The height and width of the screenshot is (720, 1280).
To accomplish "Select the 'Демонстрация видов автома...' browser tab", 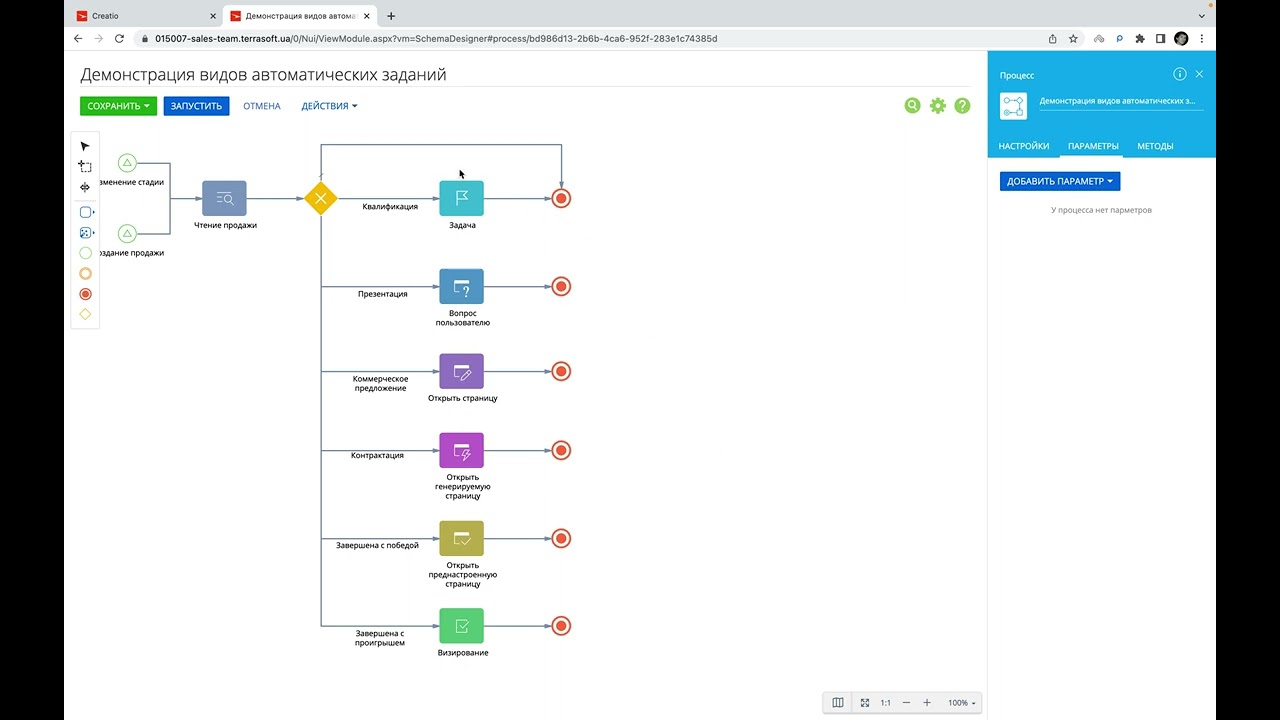I will pyautogui.click(x=300, y=16).
